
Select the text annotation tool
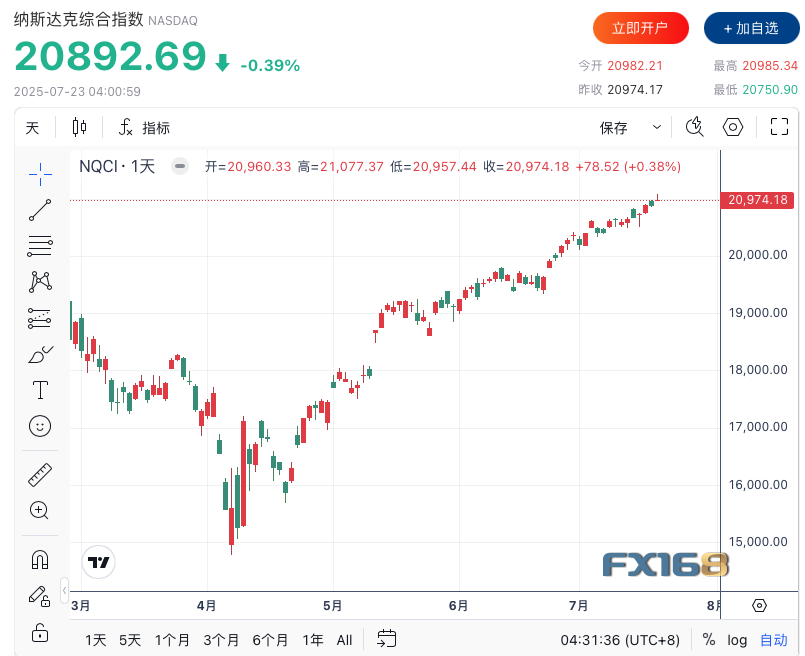point(40,389)
